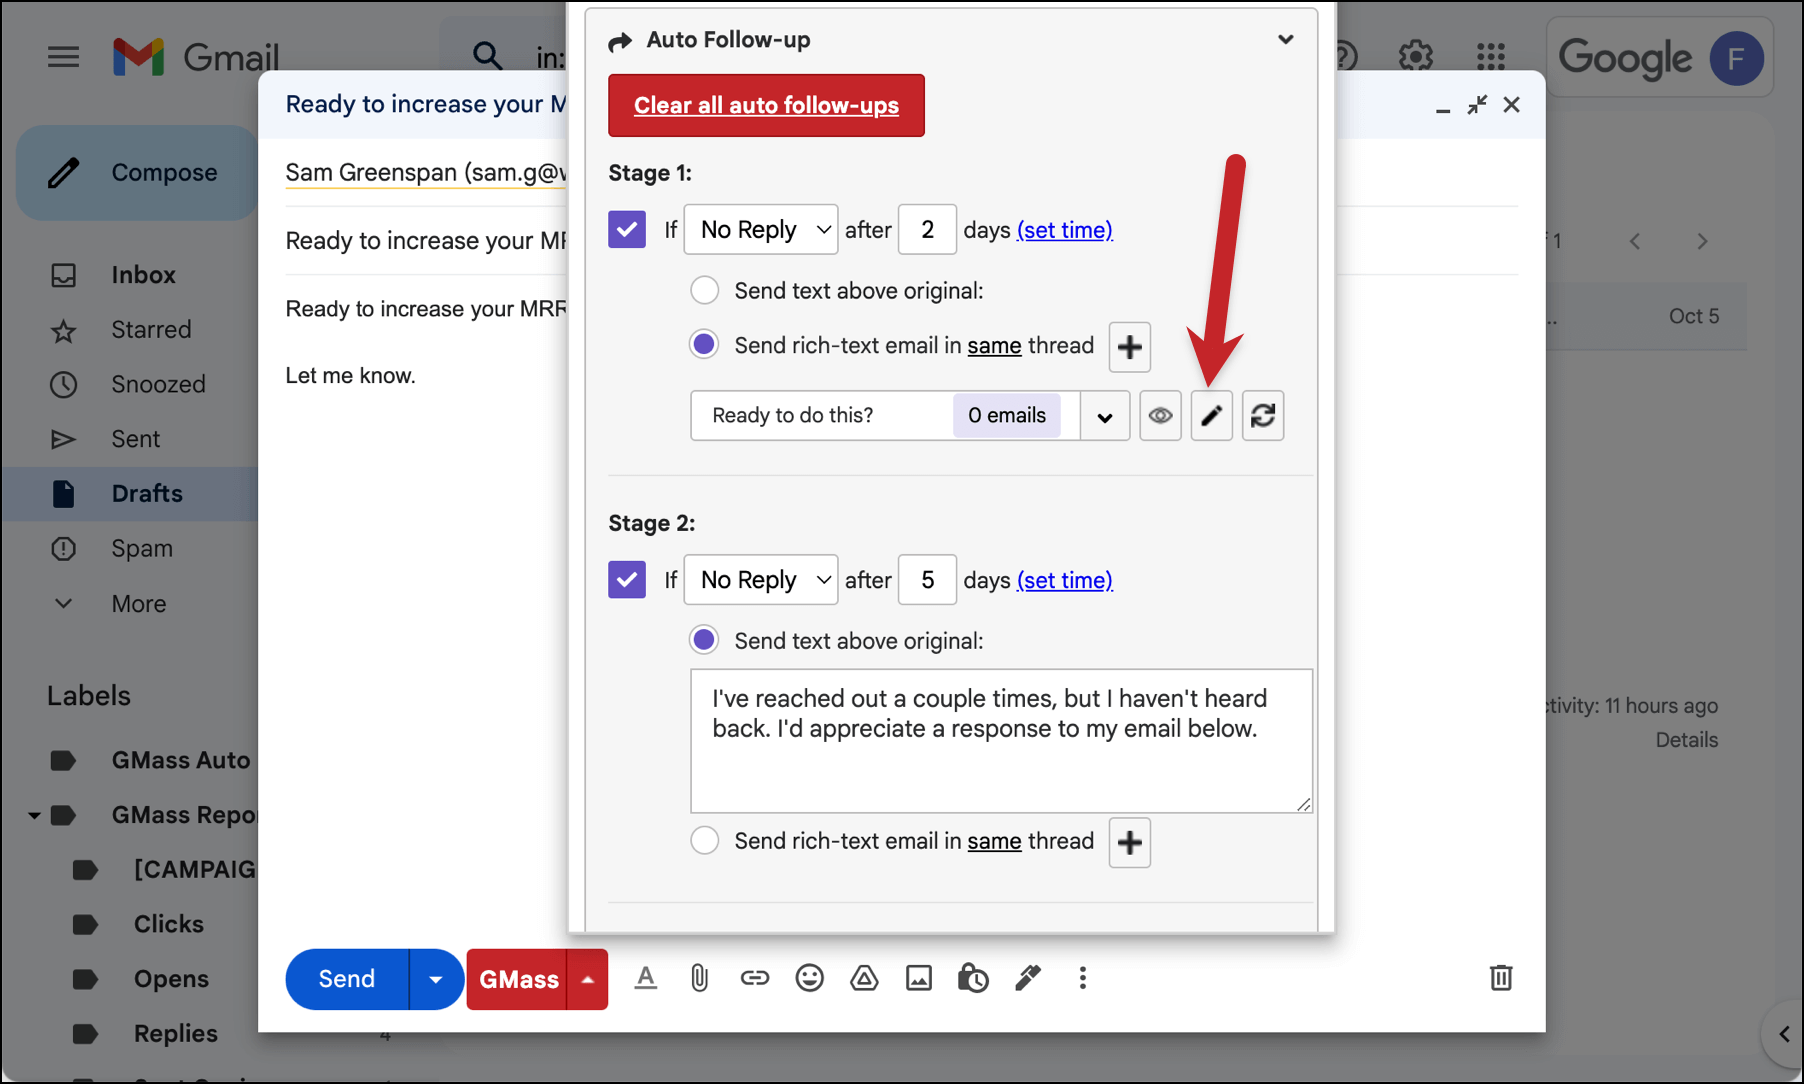The width and height of the screenshot is (1804, 1084).
Task: Toggle the Stage 1 checkbox
Action: pos(627,229)
